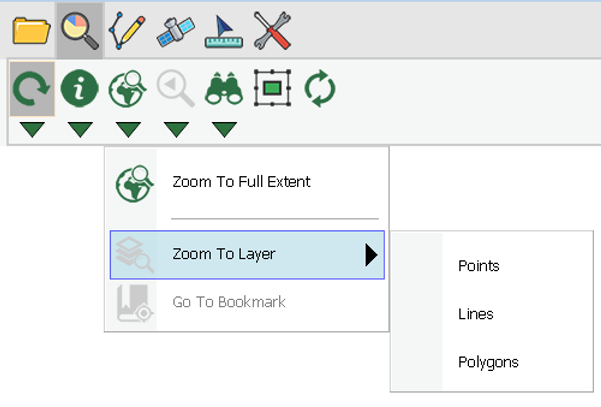
Task: Expand dropdown arrow under the info tool
Action: coord(80,130)
